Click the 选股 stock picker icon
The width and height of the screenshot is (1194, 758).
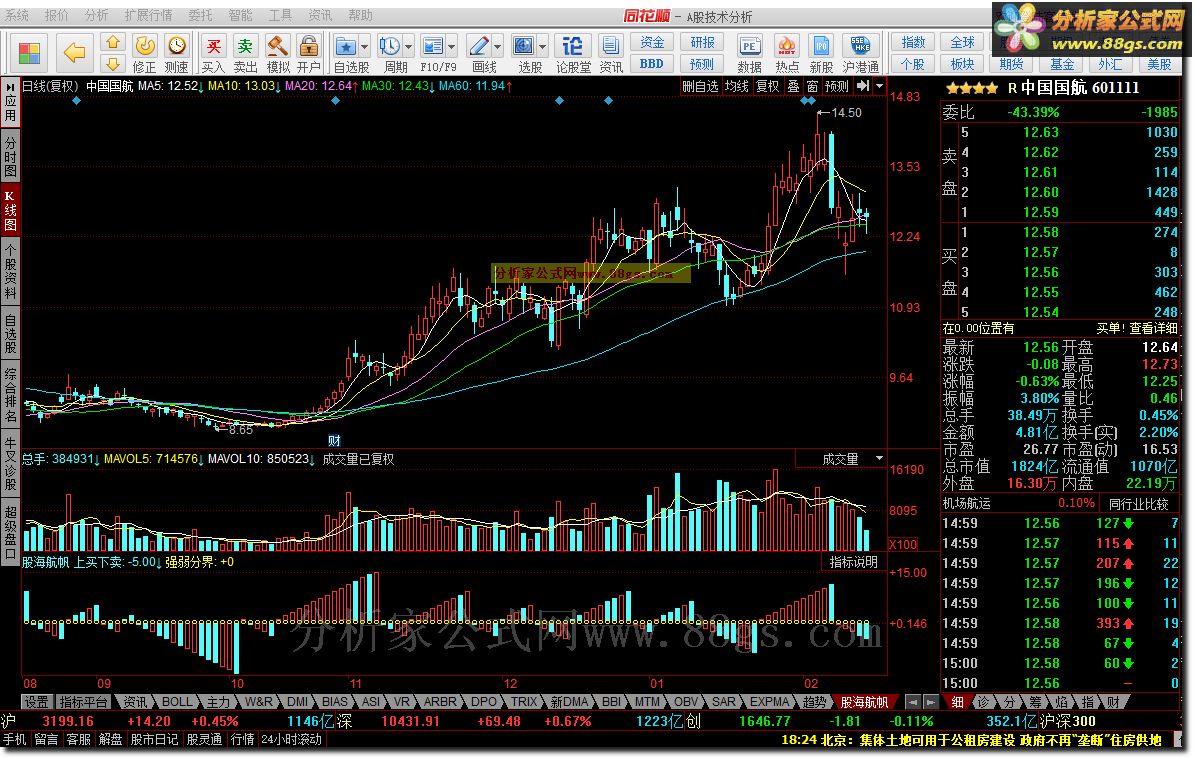pyautogui.click(x=524, y=46)
